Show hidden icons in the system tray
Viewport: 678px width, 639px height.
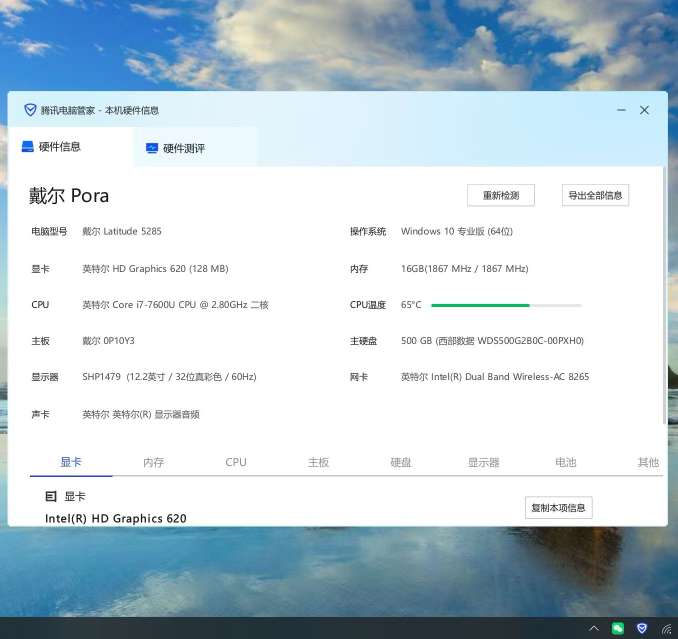point(594,628)
